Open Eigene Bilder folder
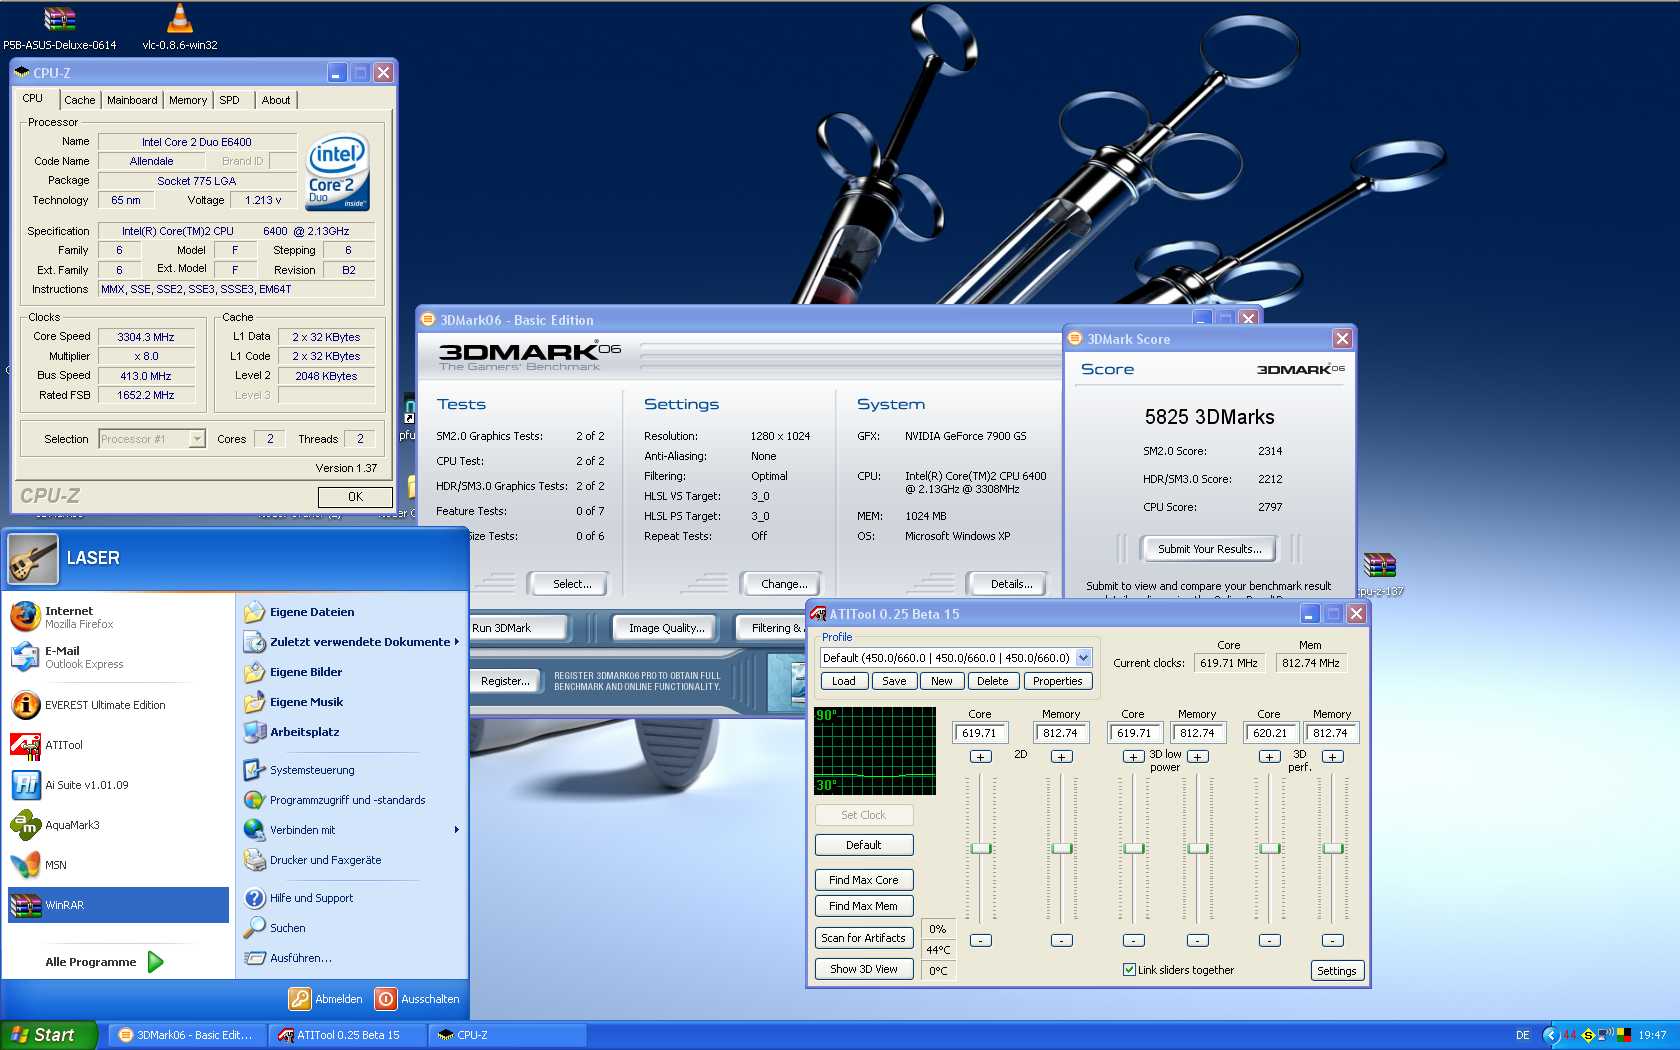 [305, 672]
